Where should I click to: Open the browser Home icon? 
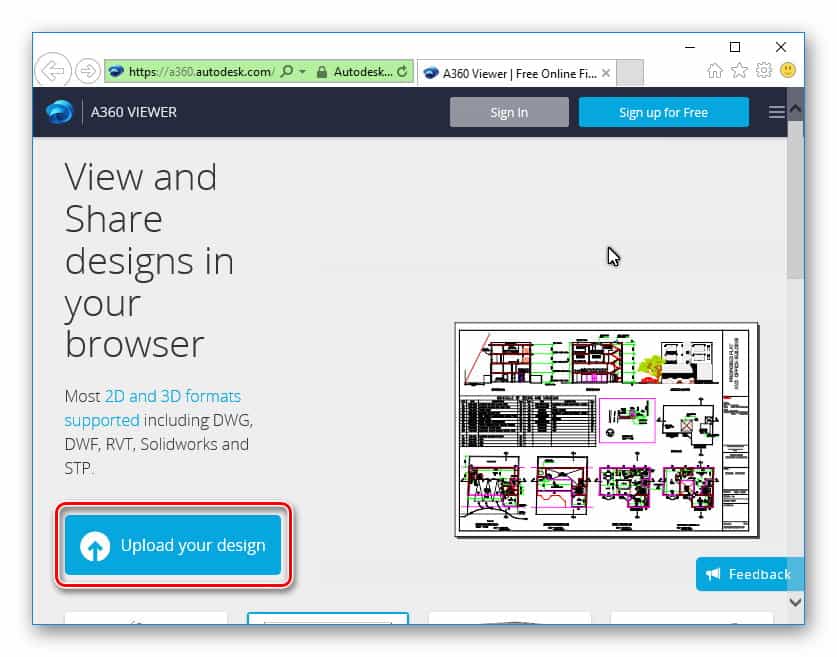[714, 71]
